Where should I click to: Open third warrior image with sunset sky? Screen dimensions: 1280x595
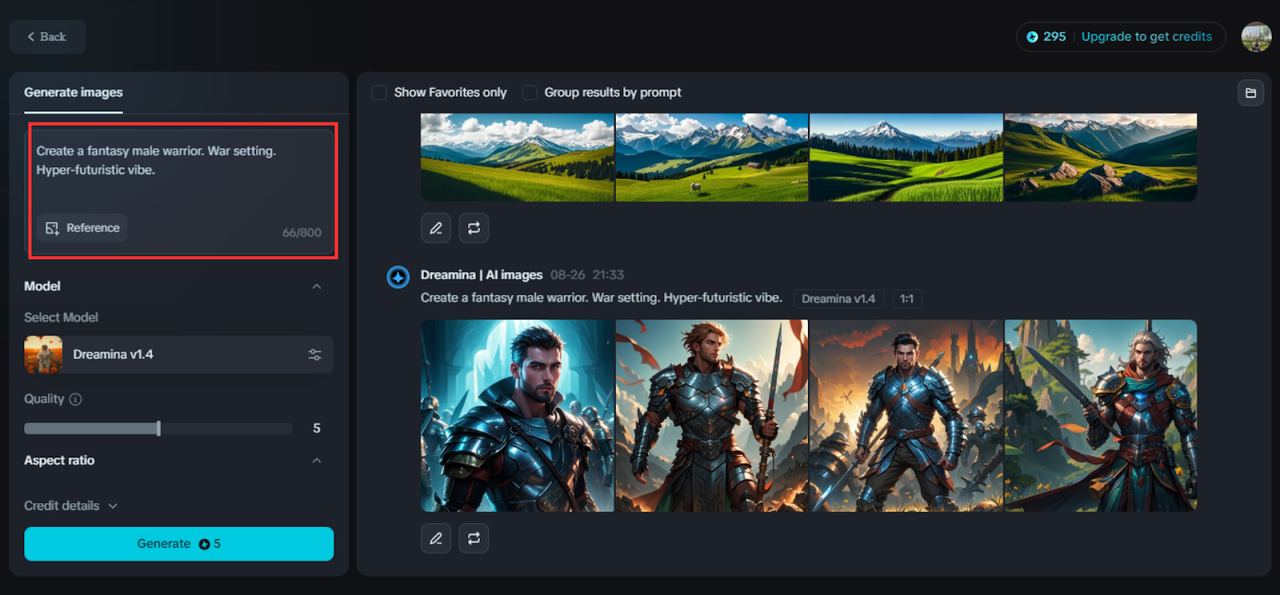coord(906,415)
